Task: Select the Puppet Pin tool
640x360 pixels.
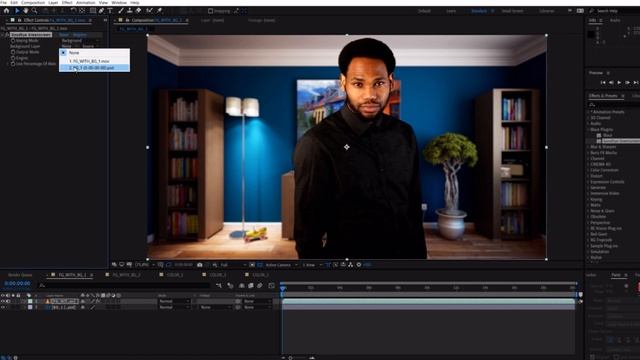Action: (159, 11)
